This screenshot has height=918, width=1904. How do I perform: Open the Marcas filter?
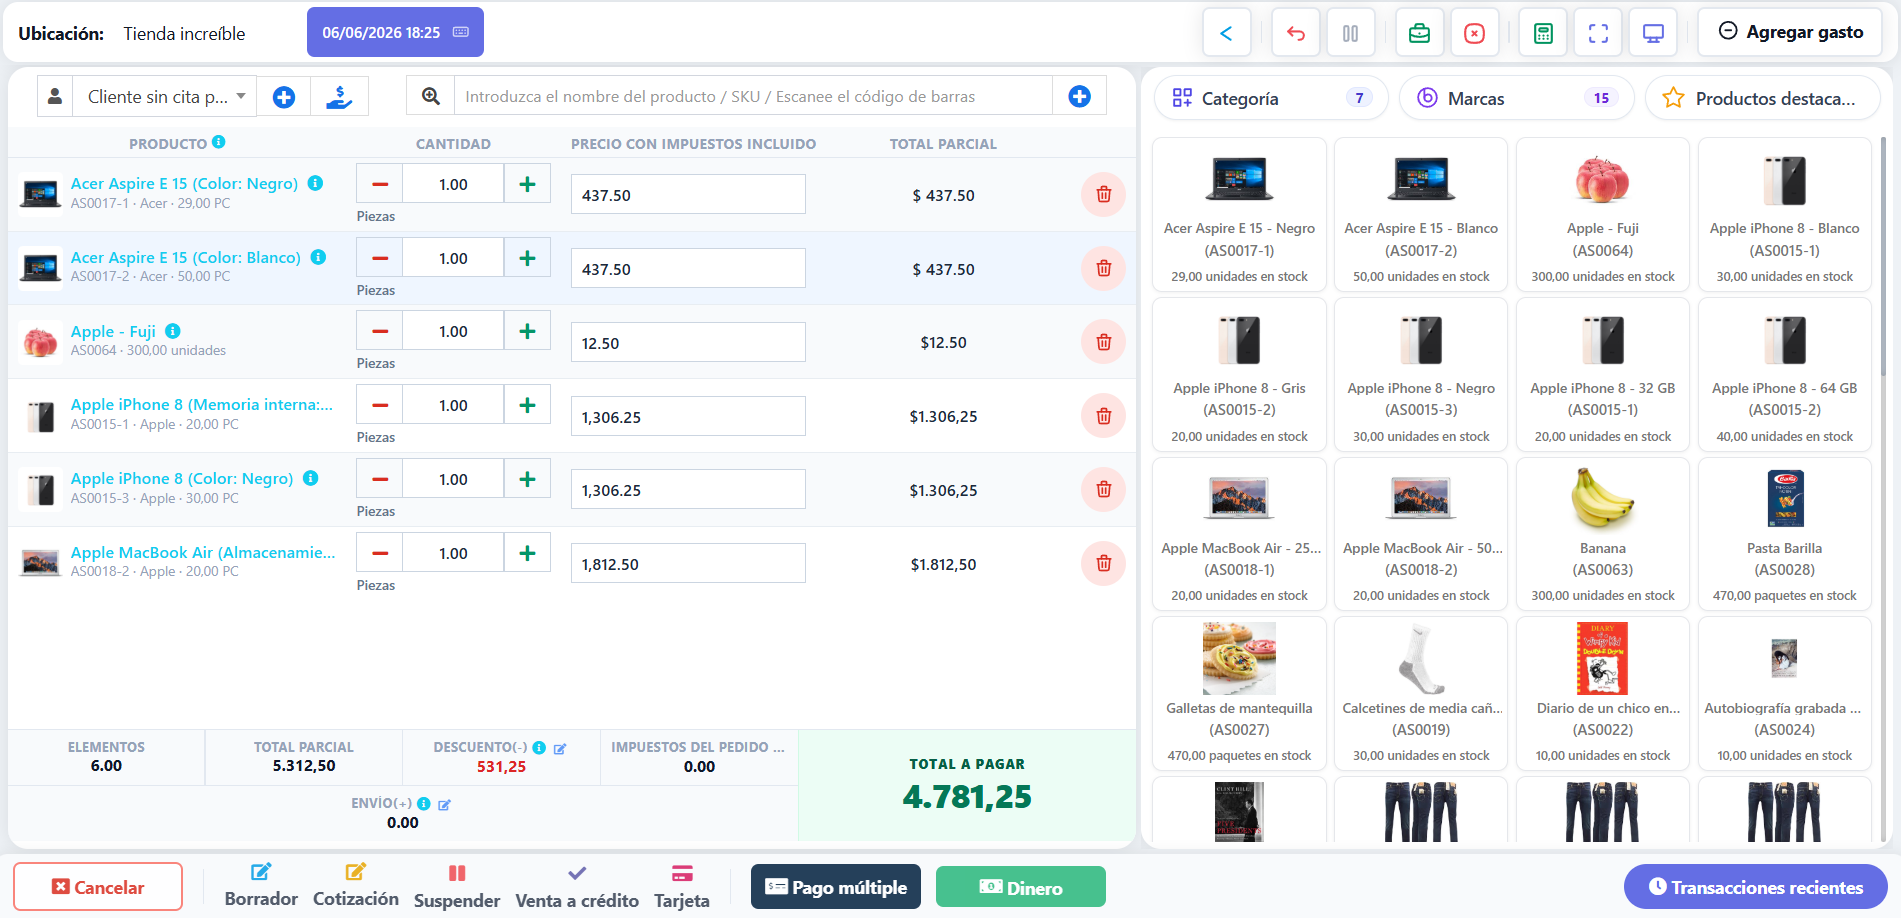(x=1516, y=98)
